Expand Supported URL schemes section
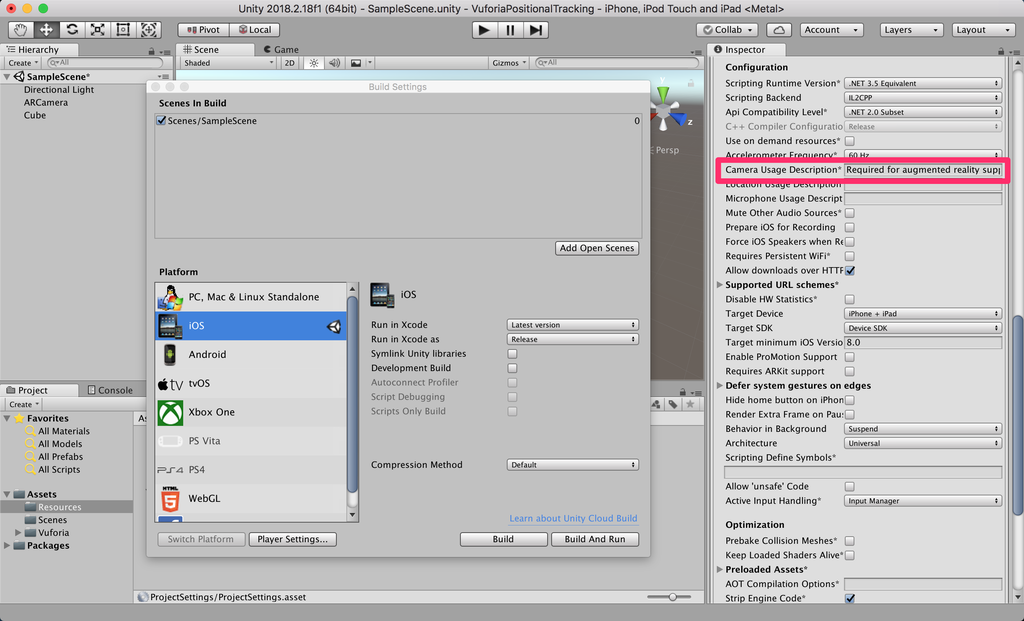This screenshot has width=1024, height=621. coord(720,285)
